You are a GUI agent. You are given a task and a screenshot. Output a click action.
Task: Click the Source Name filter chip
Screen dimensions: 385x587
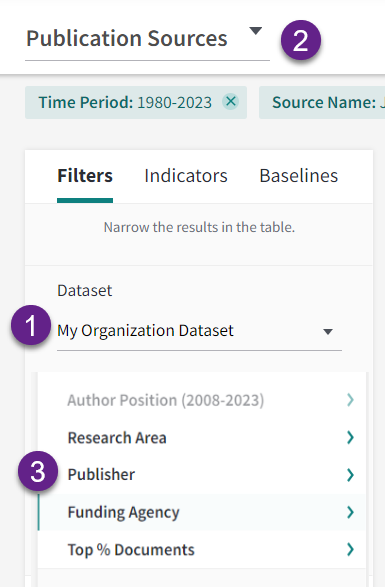[322, 102]
